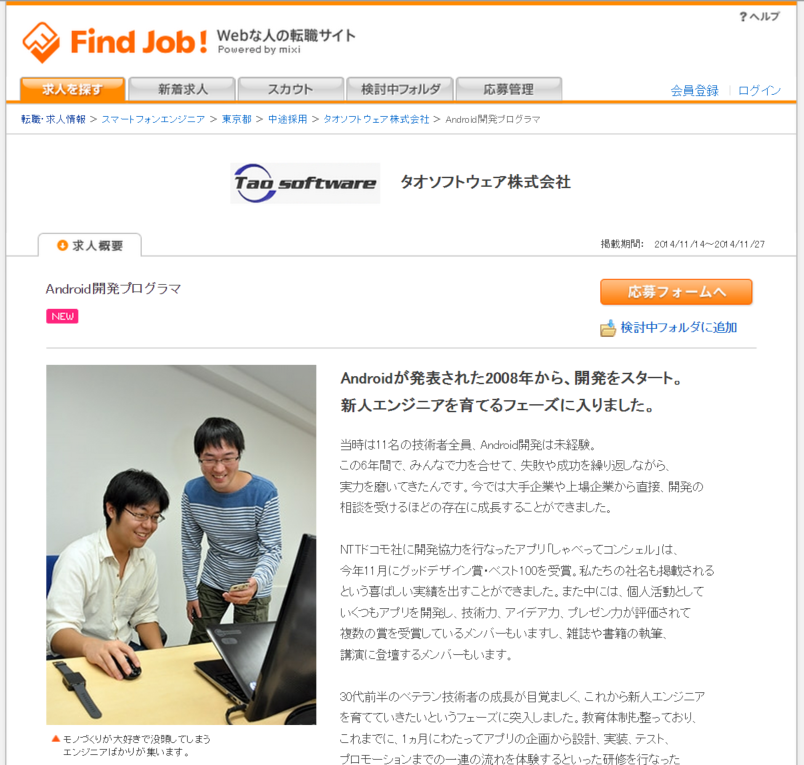Open the 会員登録 link

pyautogui.click(x=694, y=91)
